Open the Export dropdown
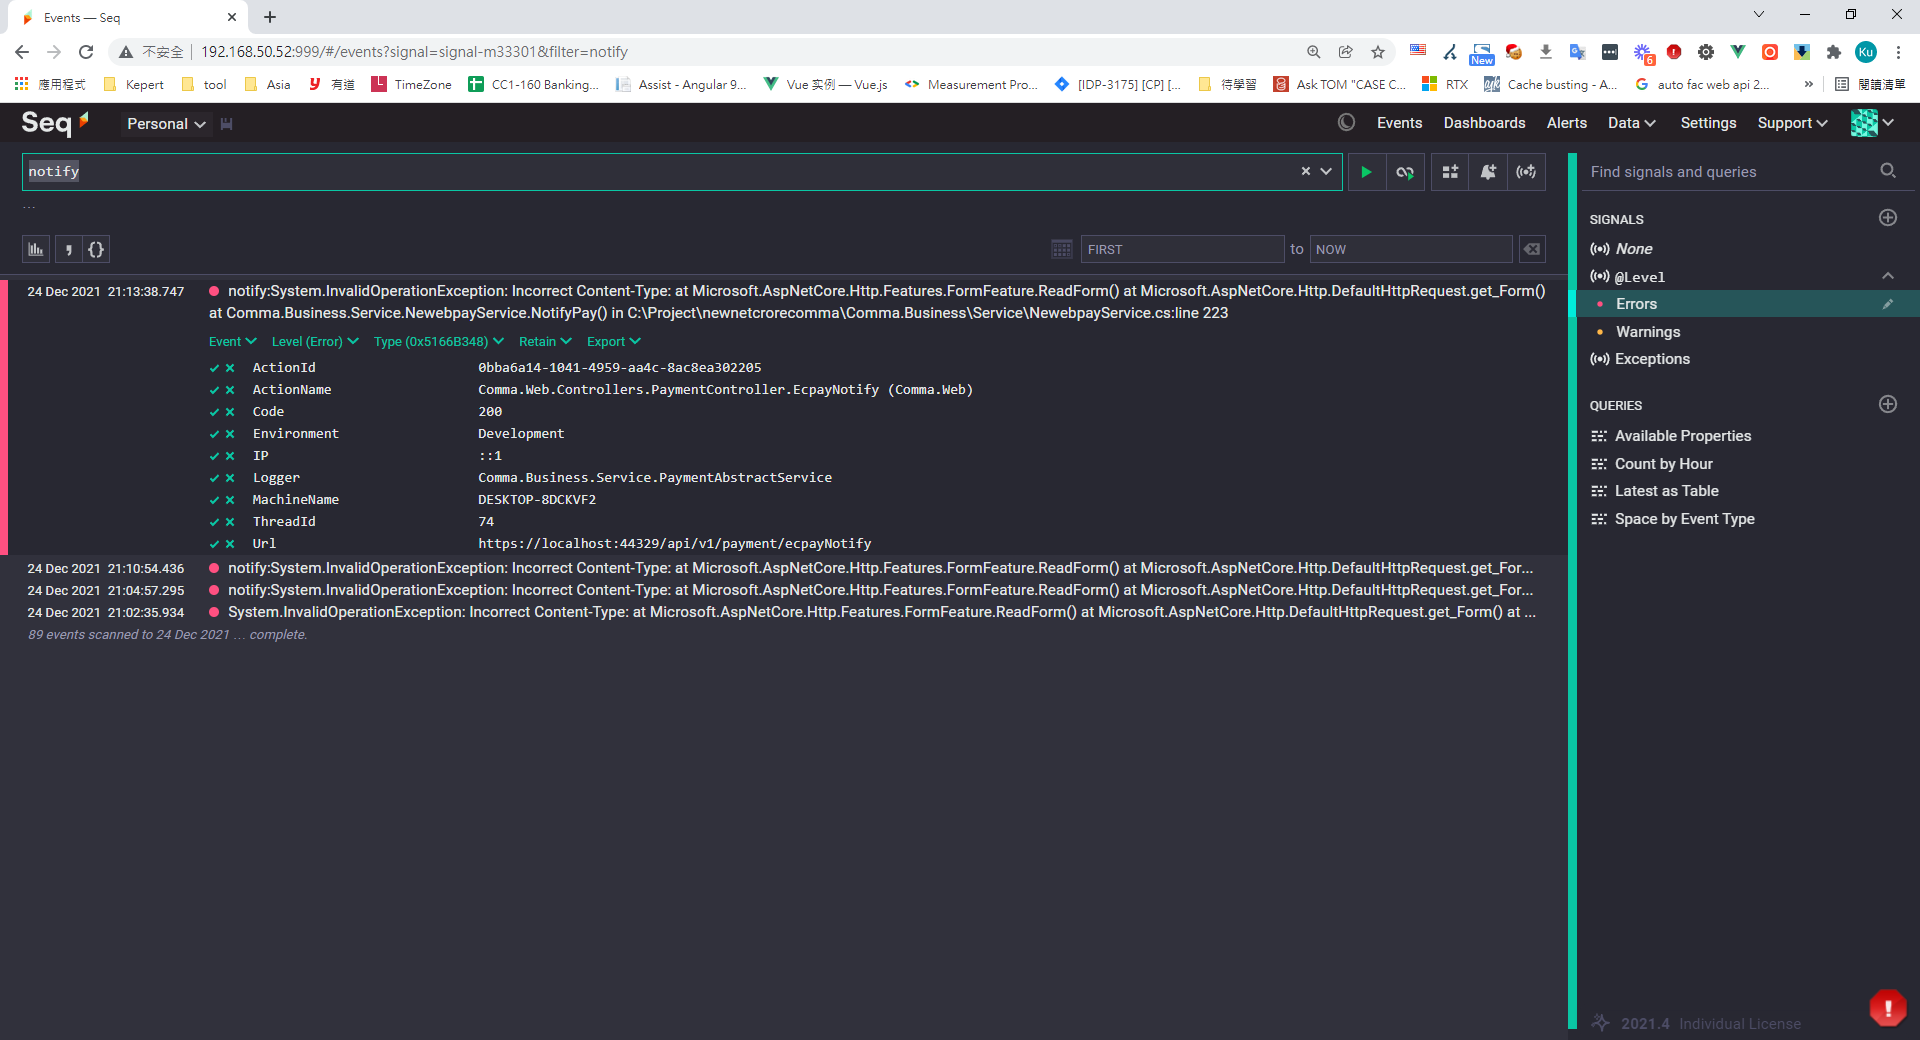The width and height of the screenshot is (1920, 1040). coord(613,342)
